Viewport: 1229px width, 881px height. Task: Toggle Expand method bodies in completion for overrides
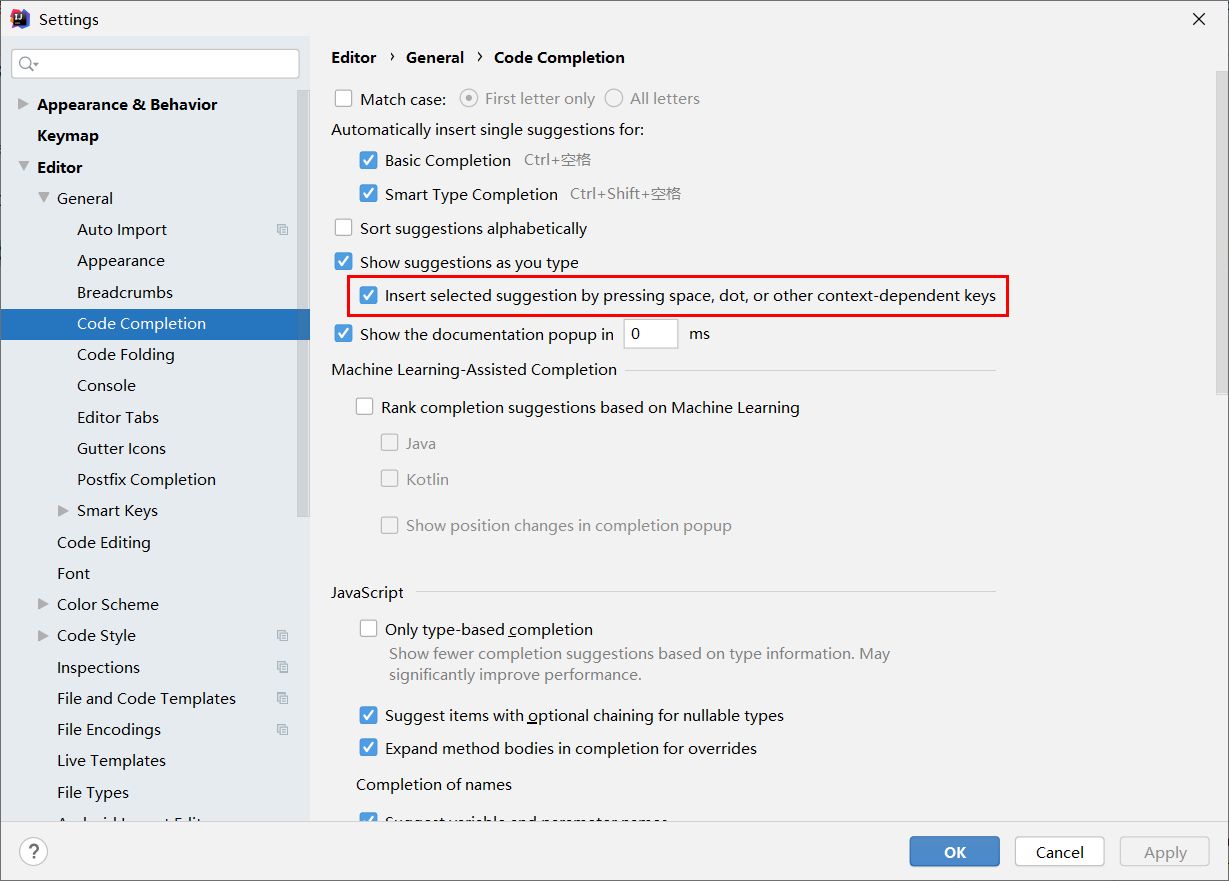coord(369,748)
